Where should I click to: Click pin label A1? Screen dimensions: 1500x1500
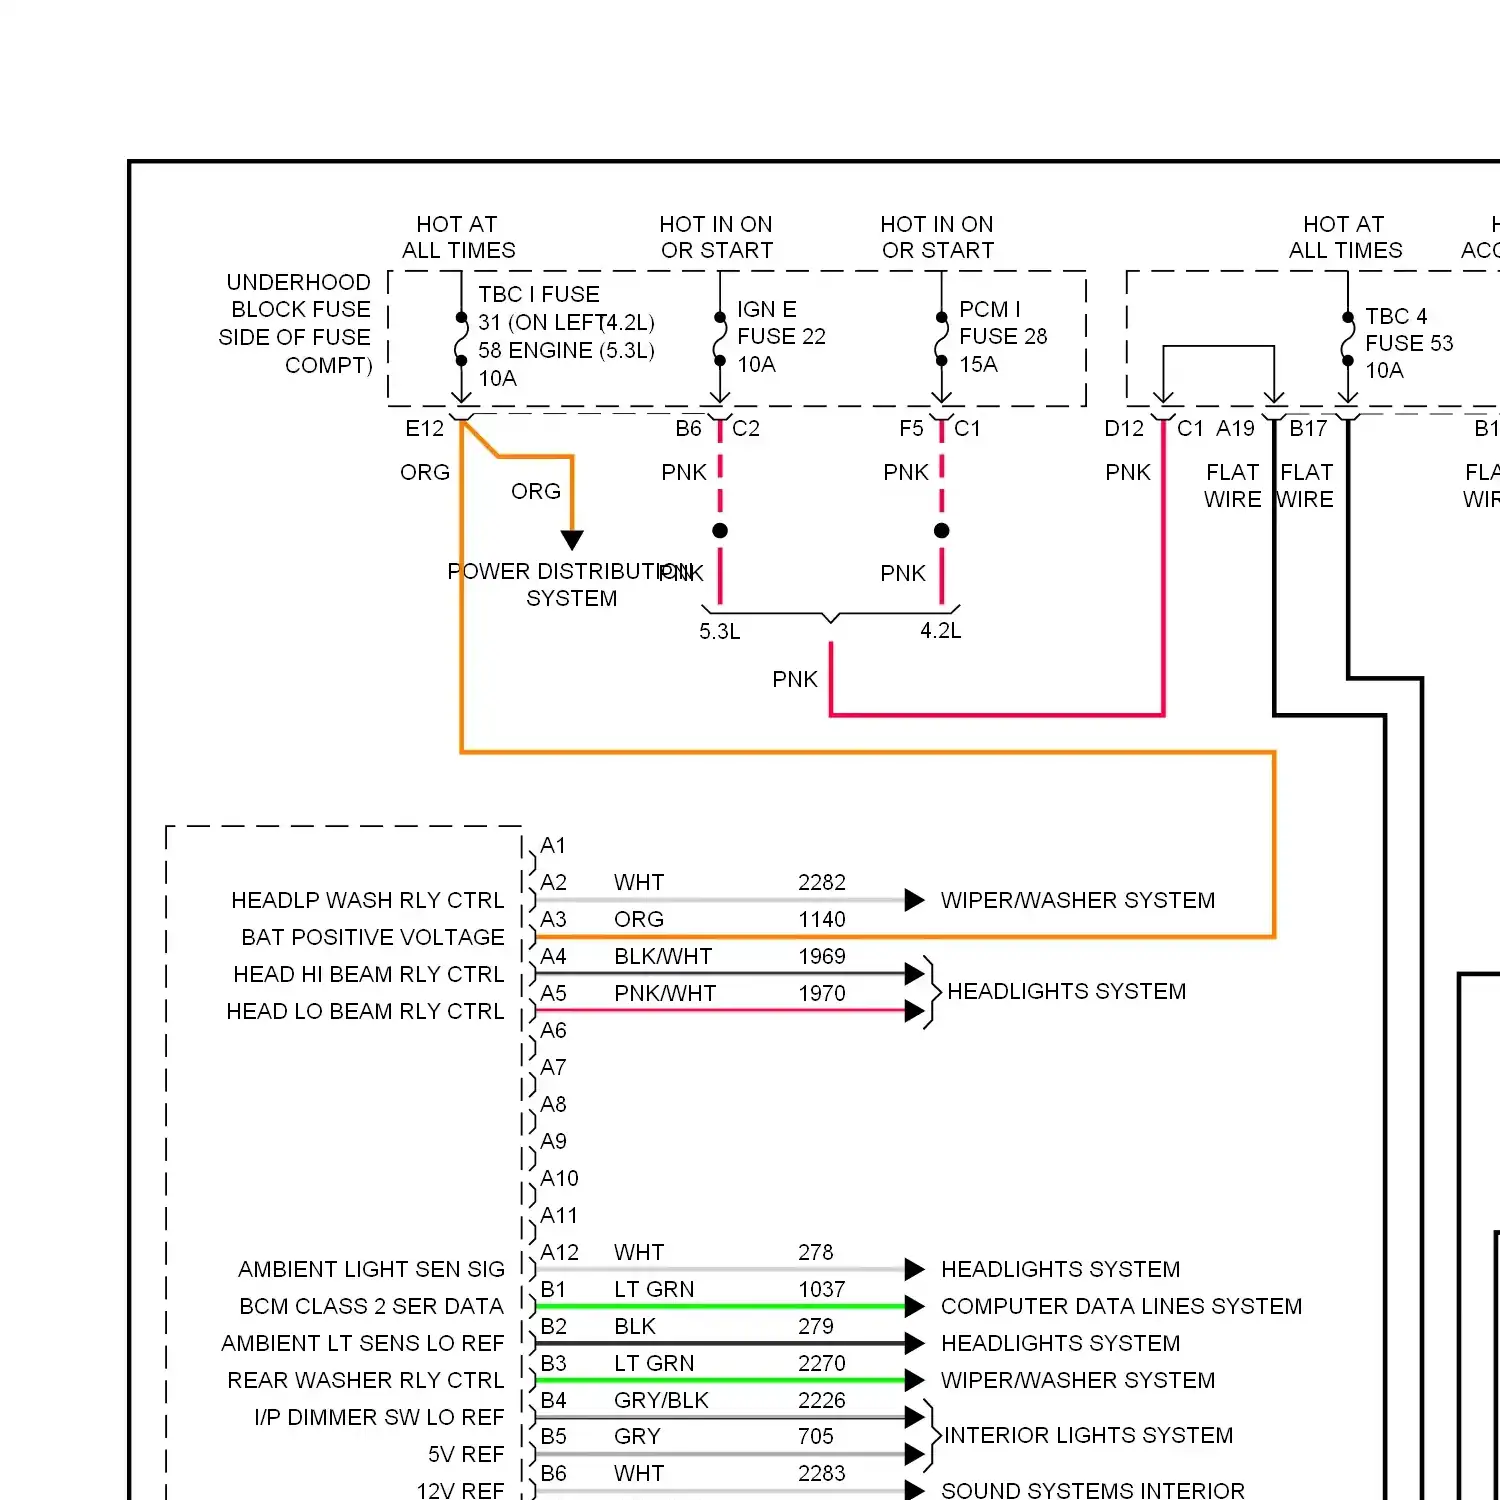(552, 845)
